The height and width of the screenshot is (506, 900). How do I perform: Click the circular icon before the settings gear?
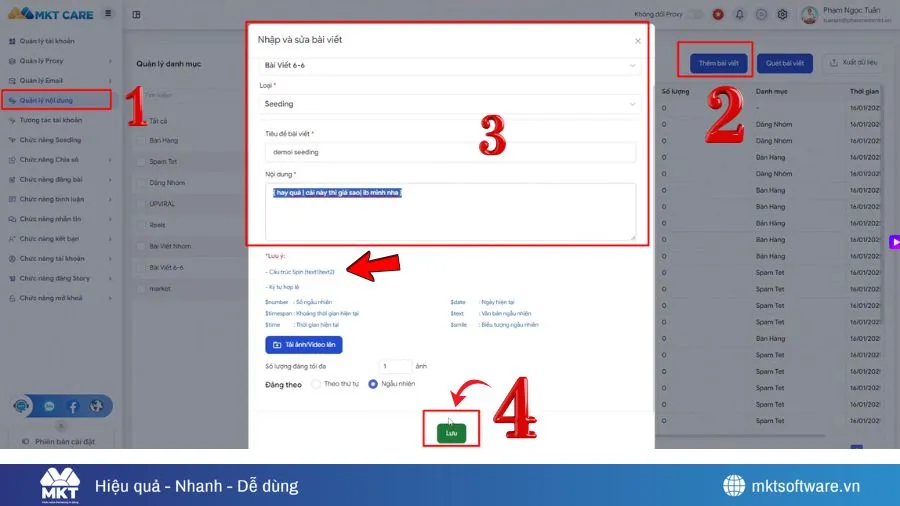[761, 14]
